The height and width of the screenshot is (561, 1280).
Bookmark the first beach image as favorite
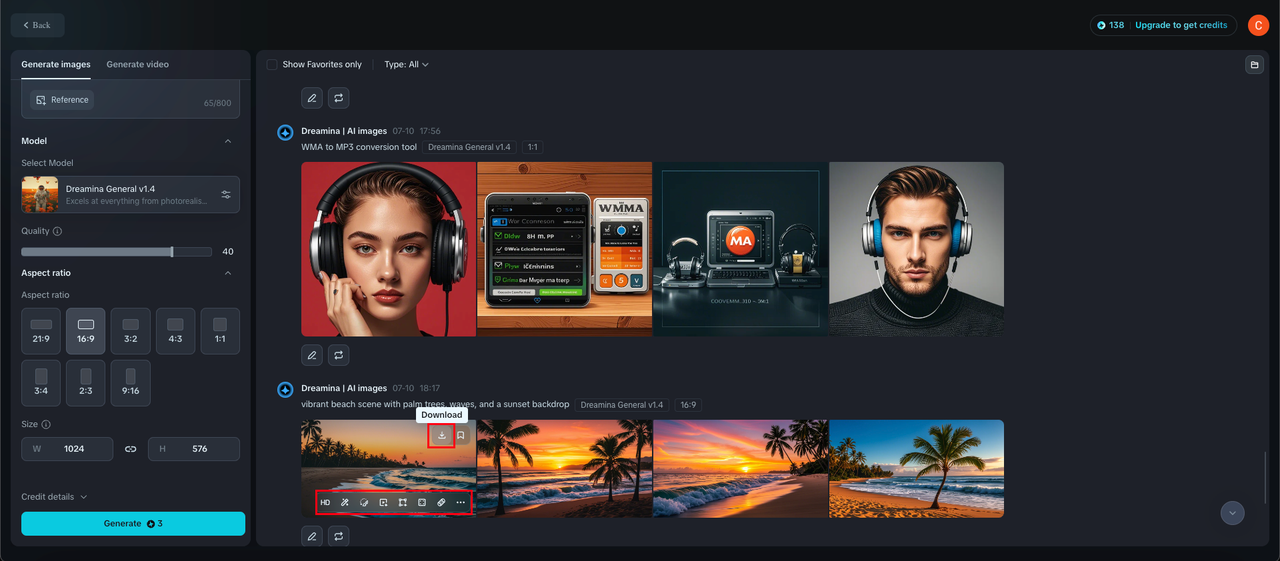coord(461,435)
